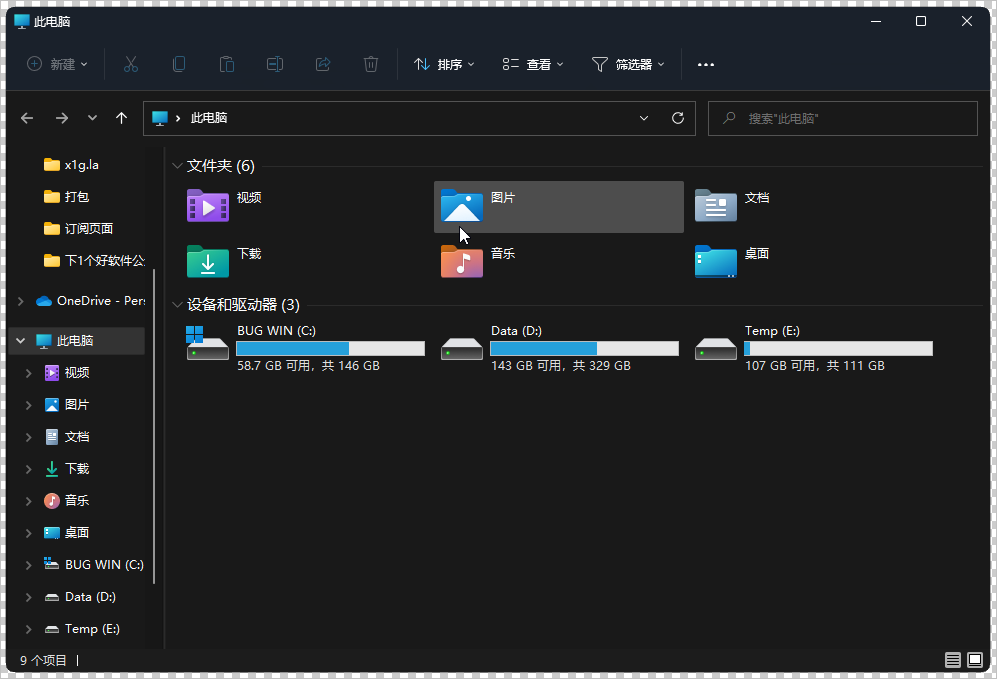The height and width of the screenshot is (679, 997).
Task: Click the Delete trash can icon
Action: click(x=371, y=64)
